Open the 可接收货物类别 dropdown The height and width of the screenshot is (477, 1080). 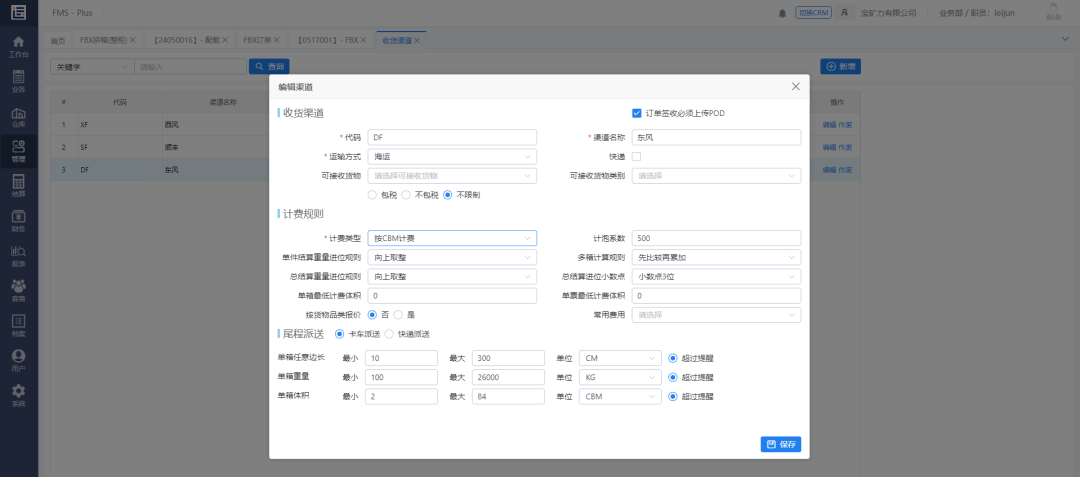coord(716,176)
